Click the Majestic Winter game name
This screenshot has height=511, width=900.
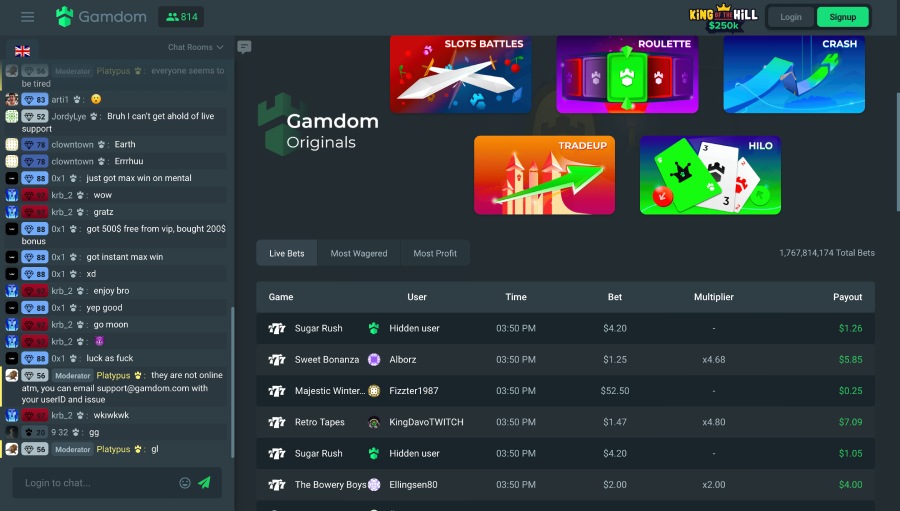(x=329, y=390)
